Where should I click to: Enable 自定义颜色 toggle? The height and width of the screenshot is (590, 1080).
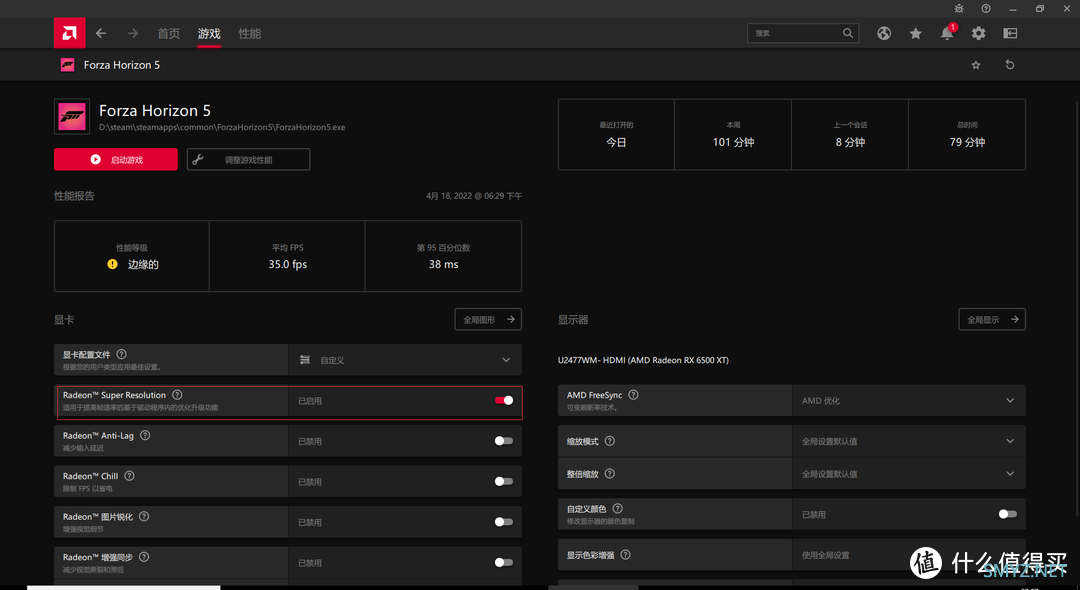(1008, 514)
